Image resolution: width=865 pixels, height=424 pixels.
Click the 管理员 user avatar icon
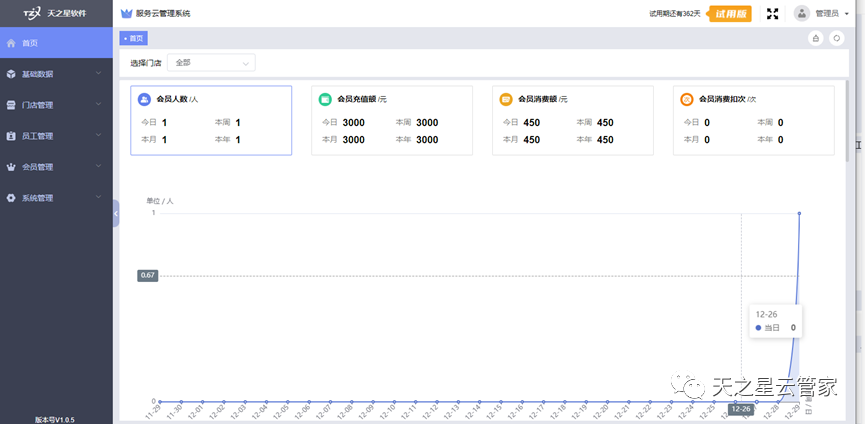802,13
